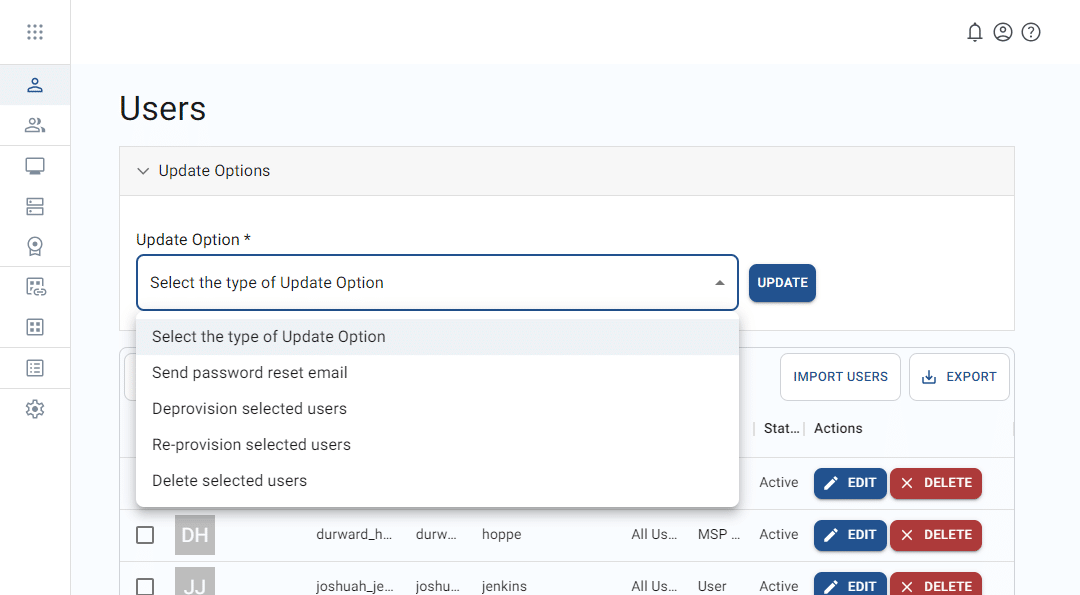Collapse the Update Options panel
Image resolution: width=1080 pixels, height=595 pixels.
(x=143, y=171)
